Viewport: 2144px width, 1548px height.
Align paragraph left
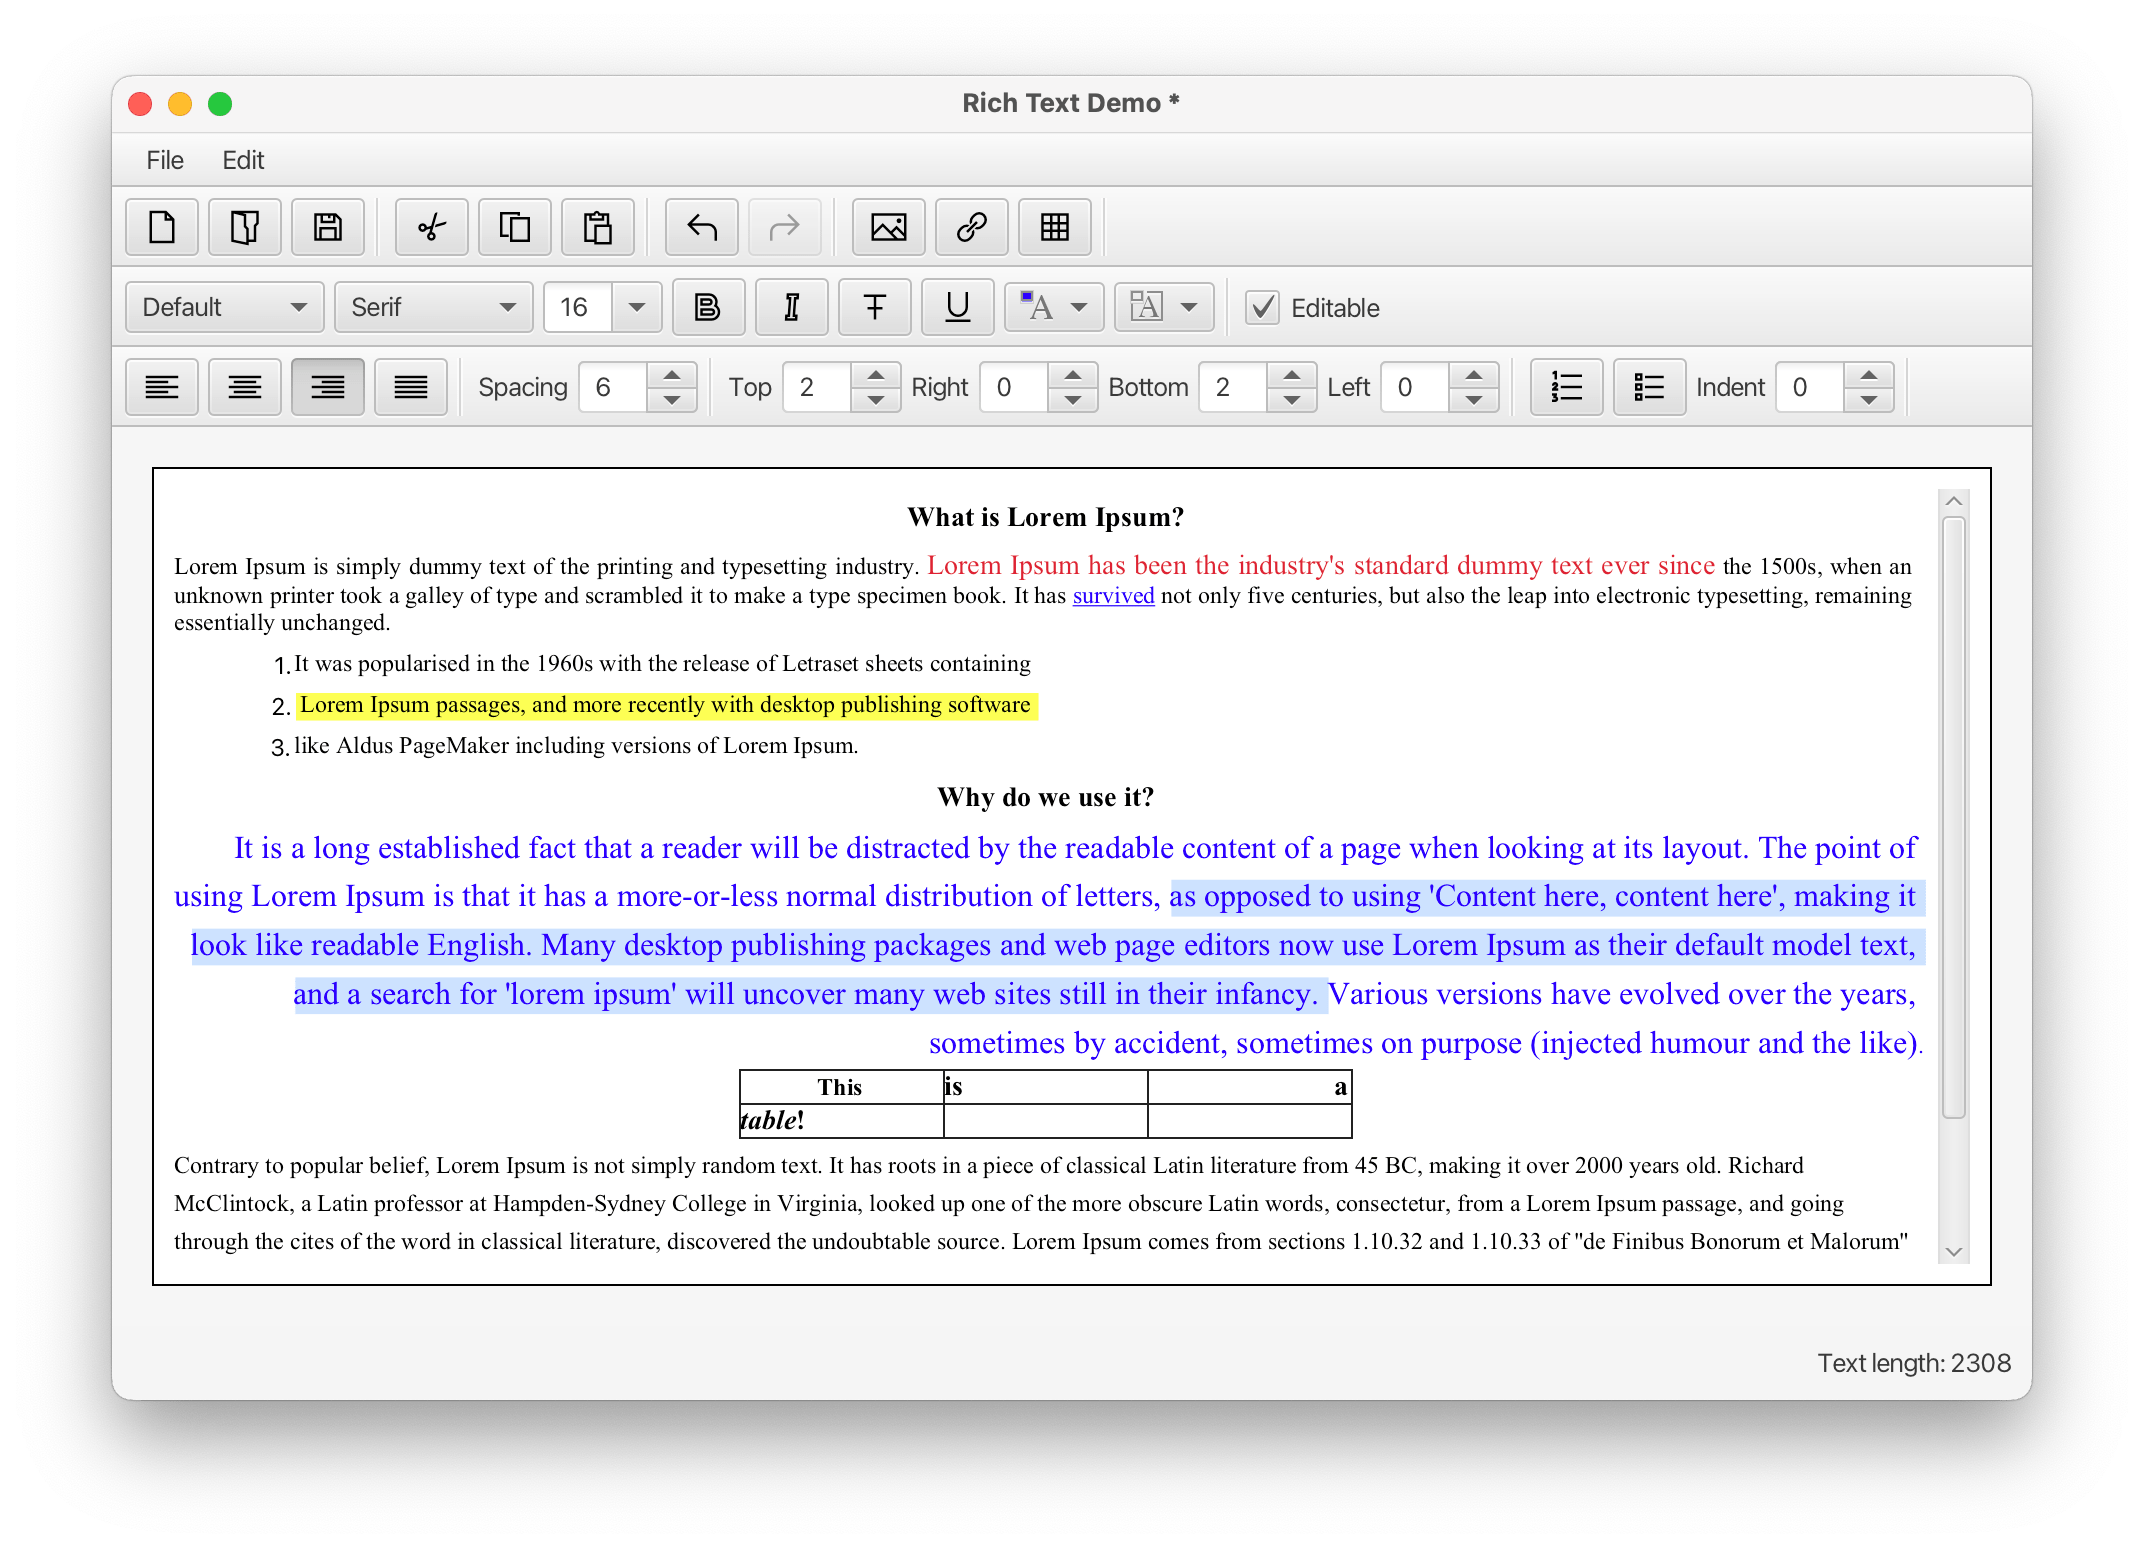click(x=162, y=387)
